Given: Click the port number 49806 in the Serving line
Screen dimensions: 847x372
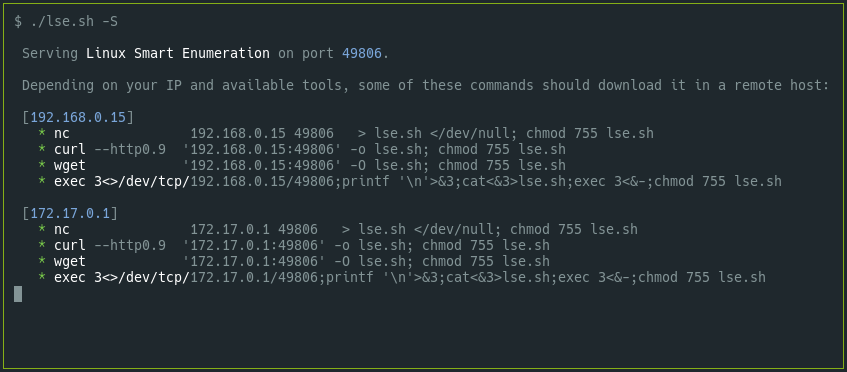Looking at the screenshot, I should point(362,53).
